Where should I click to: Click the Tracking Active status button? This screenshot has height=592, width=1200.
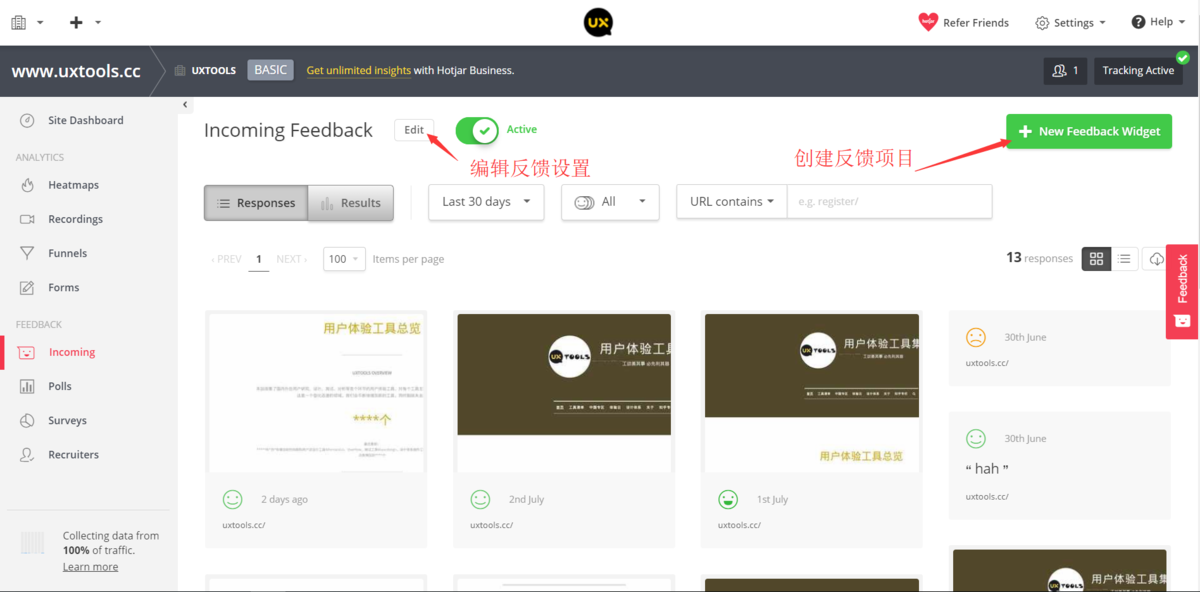(x=1138, y=71)
